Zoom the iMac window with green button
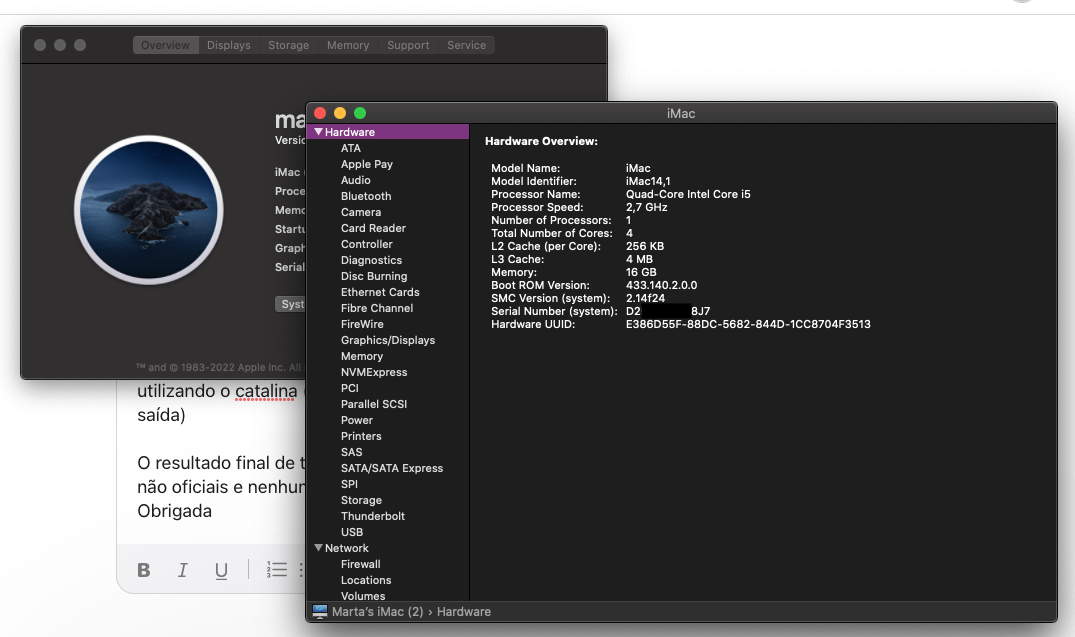The height and width of the screenshot is (637, 1075). [x=360, y=113]
